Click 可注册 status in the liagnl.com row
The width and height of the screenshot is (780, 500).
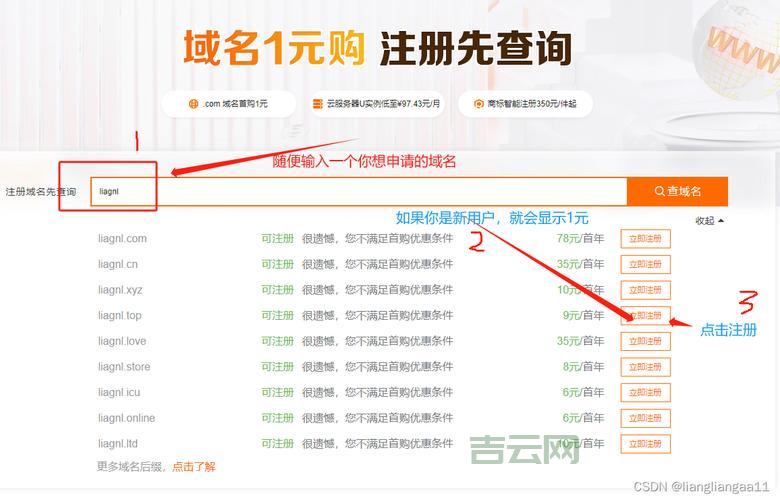coord(278,239)
